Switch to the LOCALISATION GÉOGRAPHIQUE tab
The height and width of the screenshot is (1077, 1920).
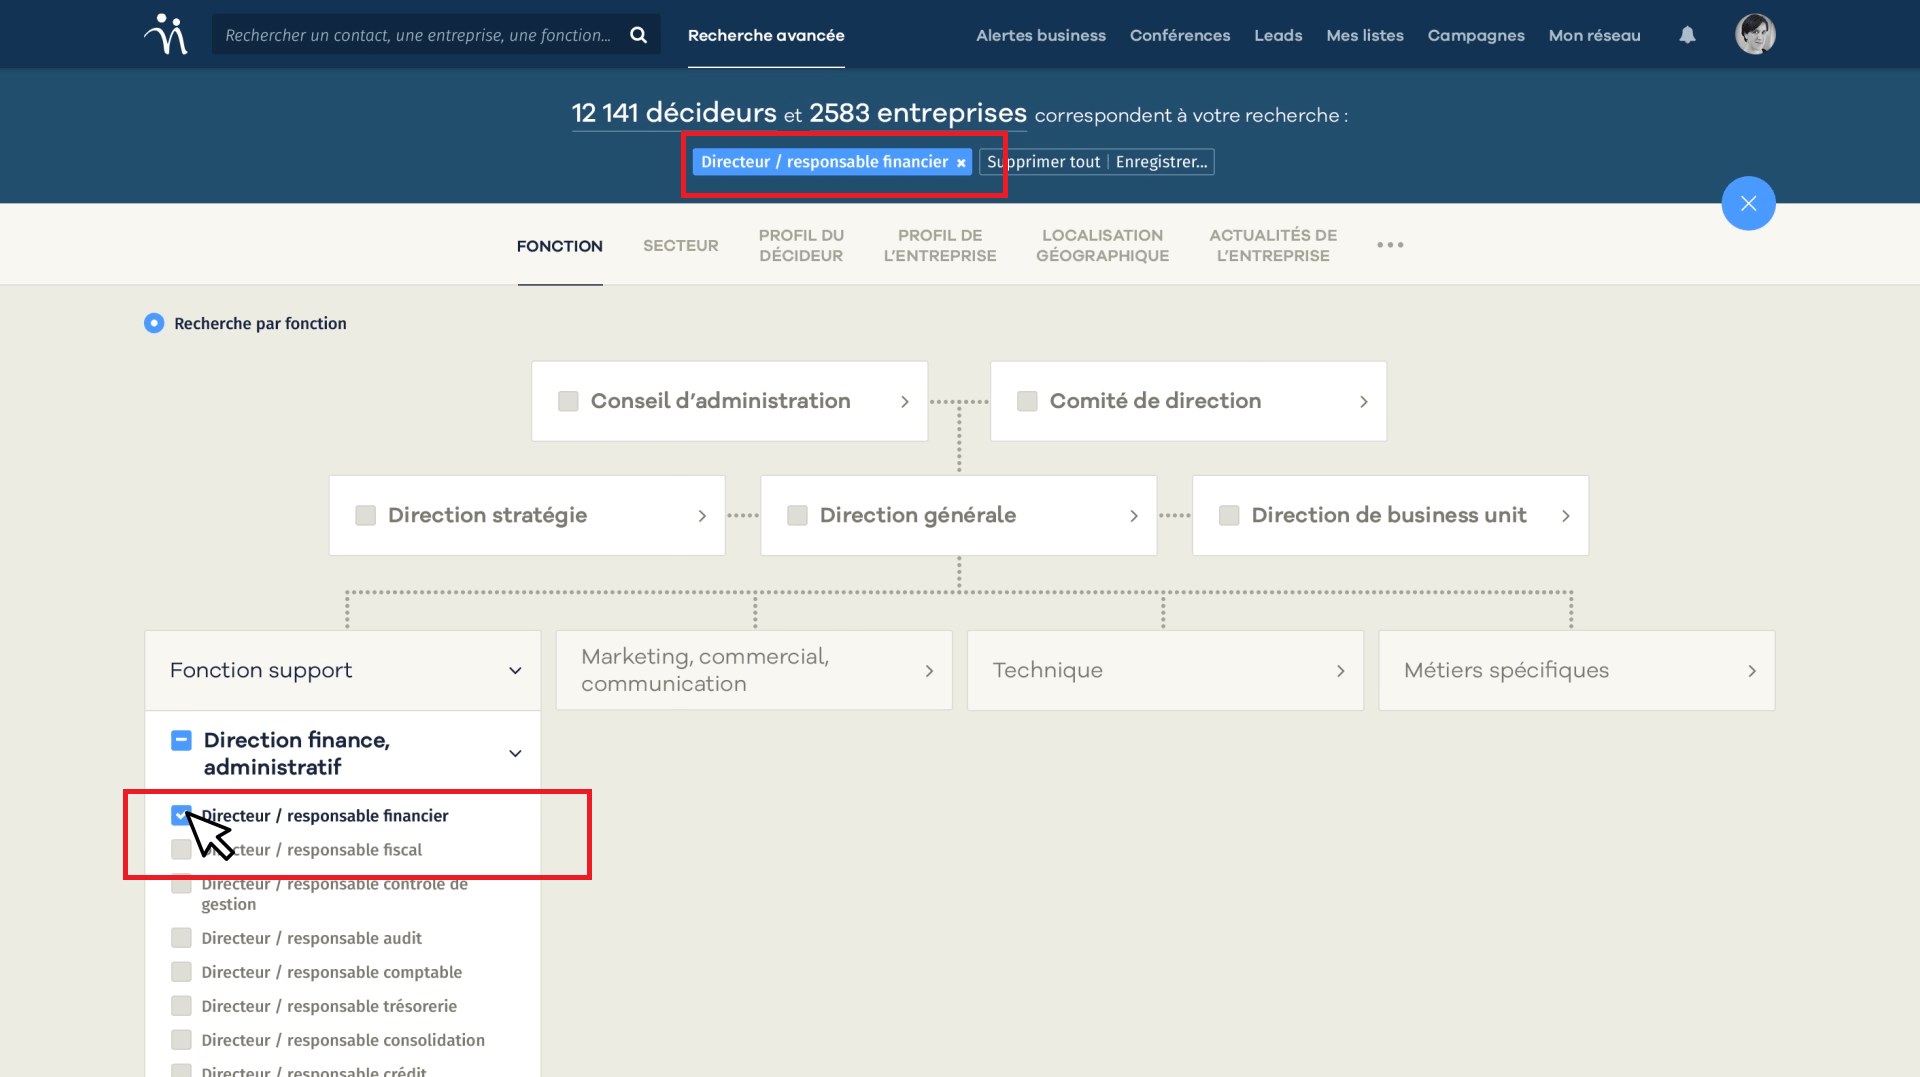pos(1103,246)
